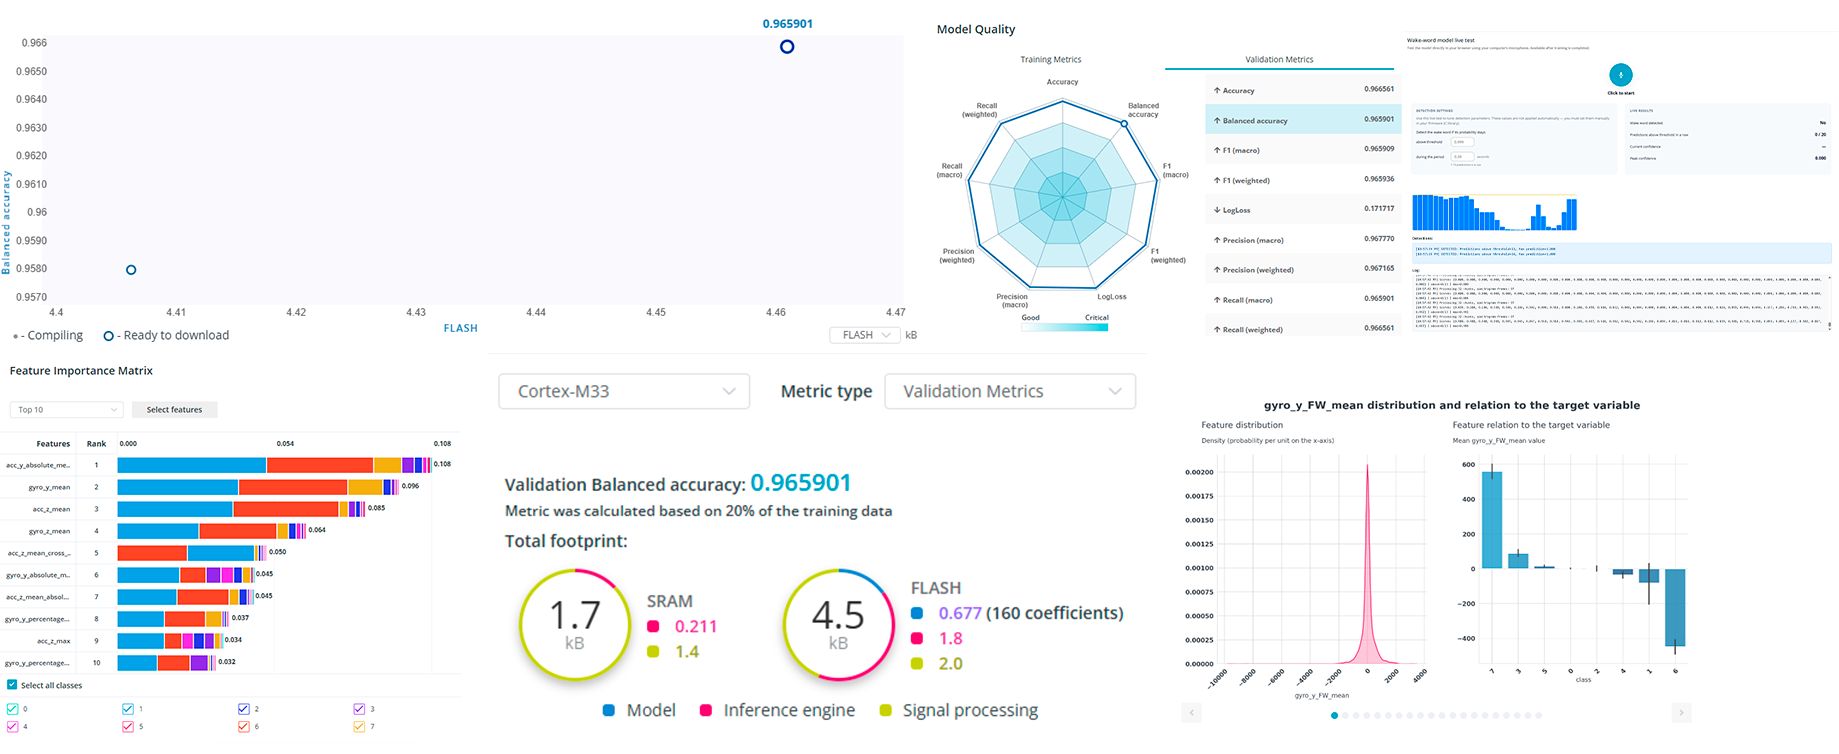Switch to the Training Metrics tab
Screen dimensions: 1839x754
1050,60
